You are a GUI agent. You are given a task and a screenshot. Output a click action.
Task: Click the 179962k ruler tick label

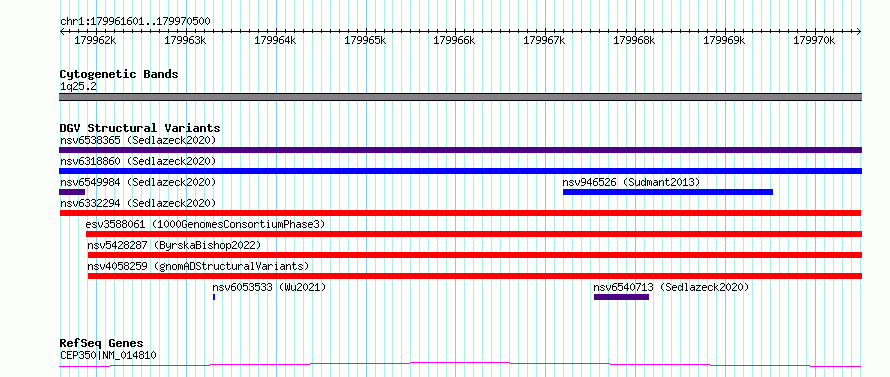(95, 41)
